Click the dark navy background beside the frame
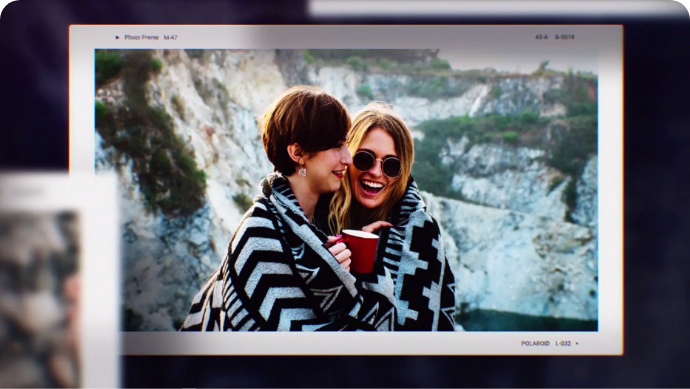 tap(656, 198)
